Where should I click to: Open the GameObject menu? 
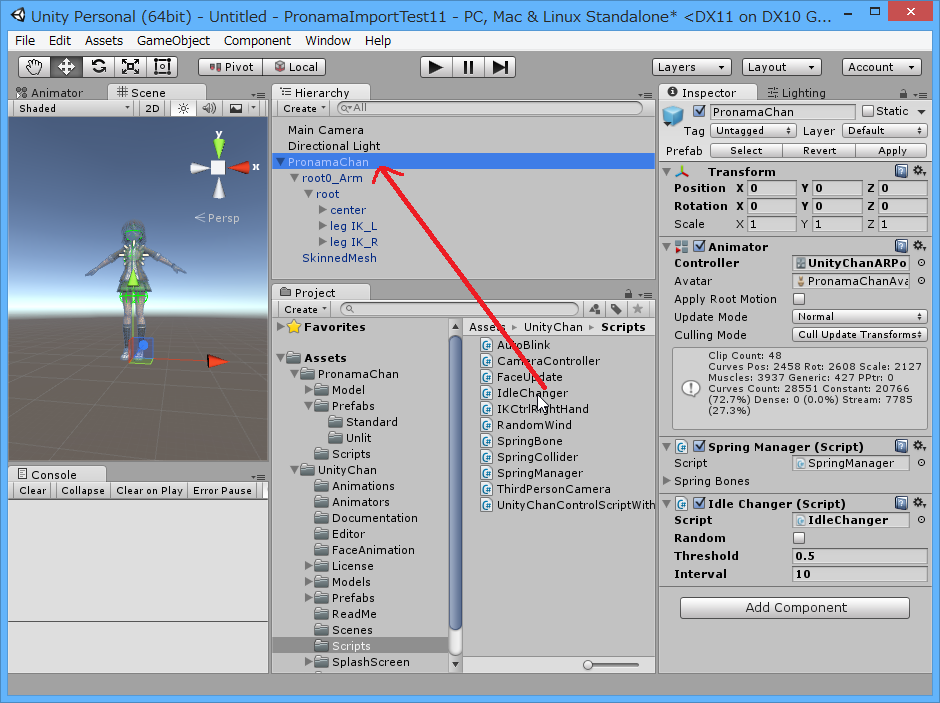coord(173,41)
